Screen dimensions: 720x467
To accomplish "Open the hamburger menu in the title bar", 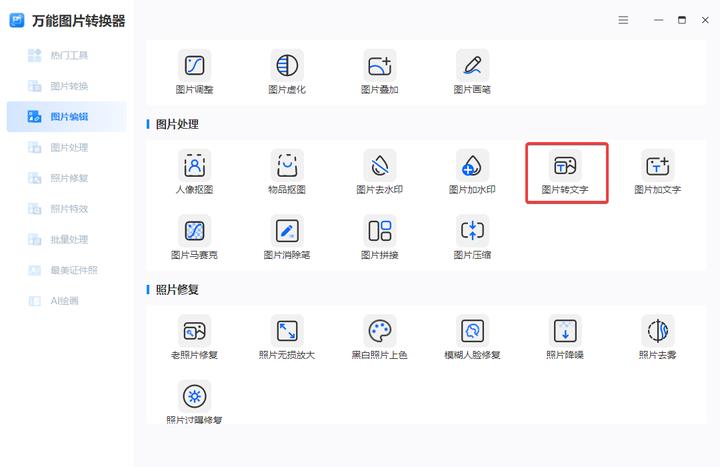I will point(623,20).
